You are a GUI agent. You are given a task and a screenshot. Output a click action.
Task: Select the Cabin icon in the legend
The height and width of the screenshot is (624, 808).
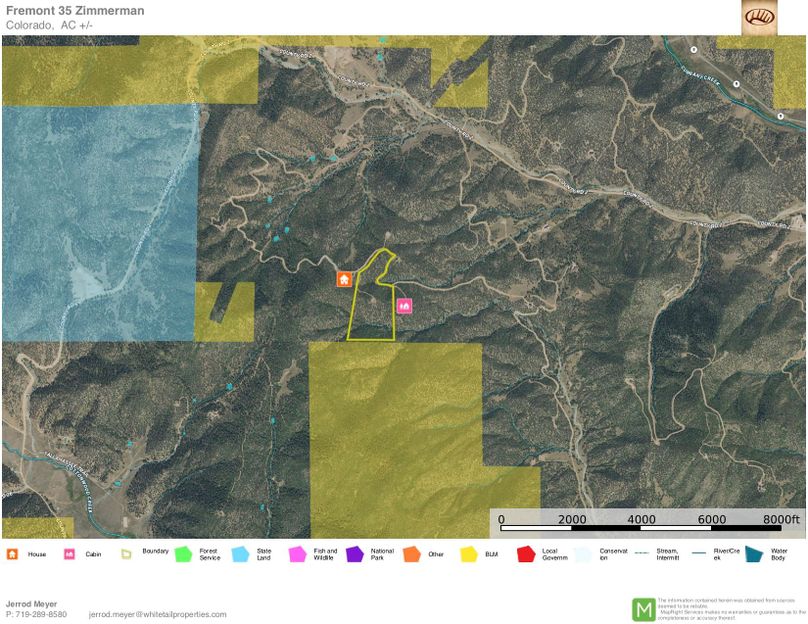[x=70, y=553]
